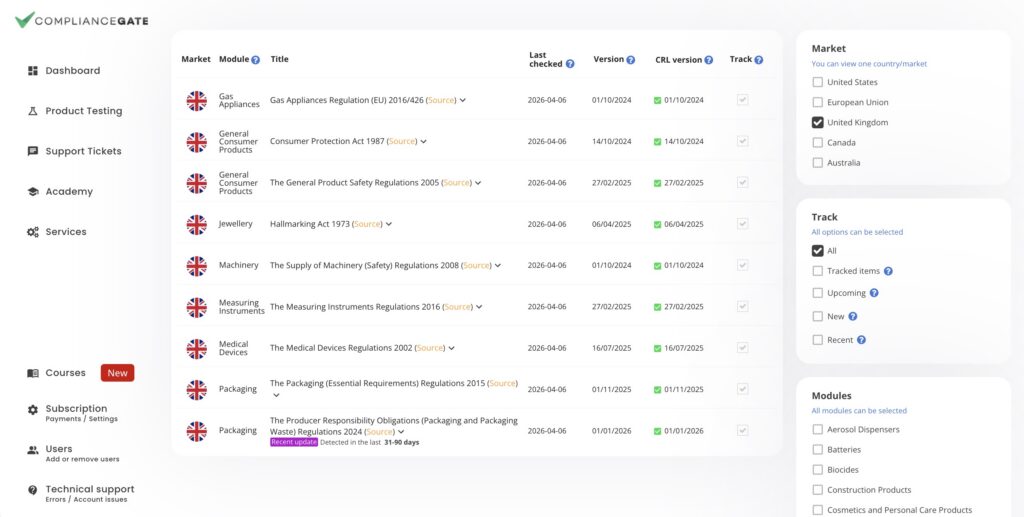This screenshot has height=517, width=1024.
Task: Toggle the All track checkbox
Action: pos(818,251)
